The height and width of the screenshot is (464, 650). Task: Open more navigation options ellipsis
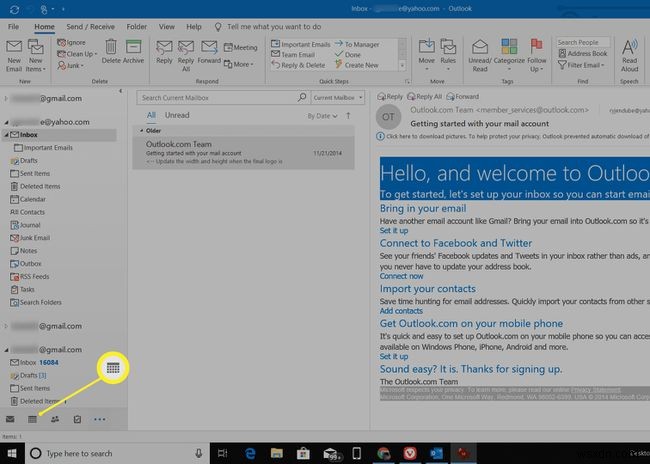(x=99, y=419)
